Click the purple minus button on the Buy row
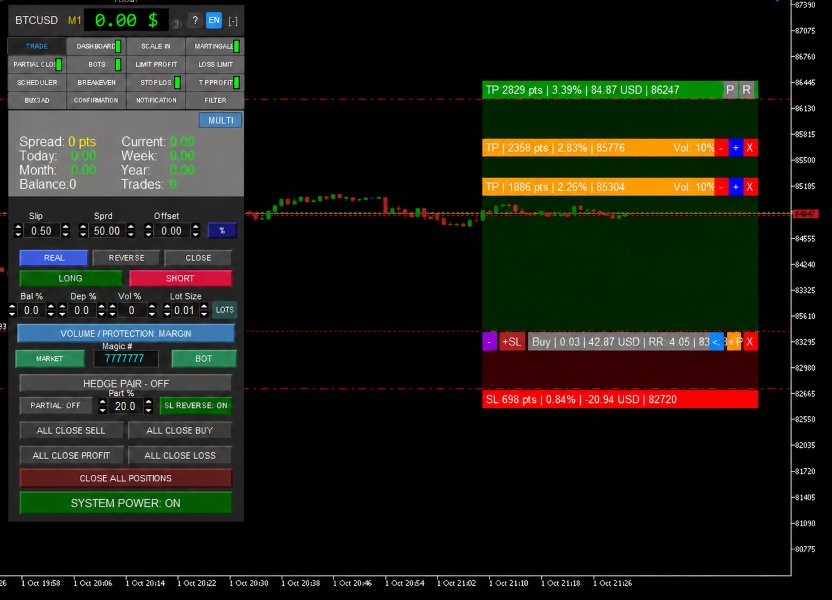This screenshot has width=832, height=600. [489, 342]
